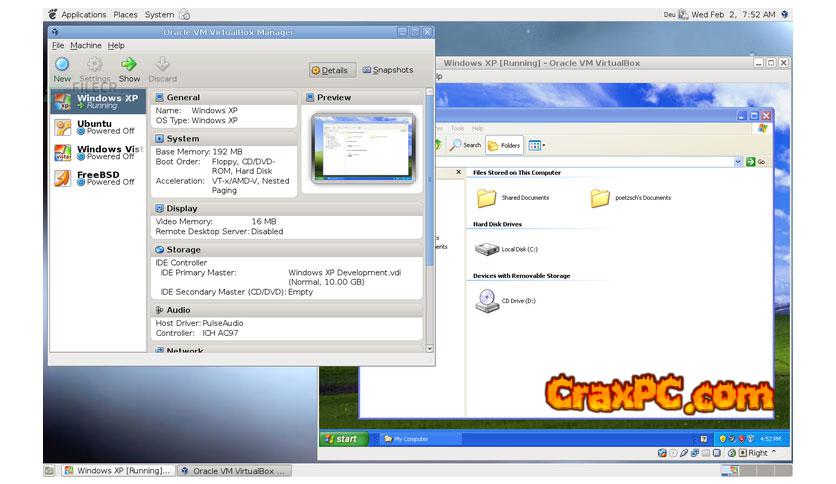Click the Windows XP start button

[340, 439]
